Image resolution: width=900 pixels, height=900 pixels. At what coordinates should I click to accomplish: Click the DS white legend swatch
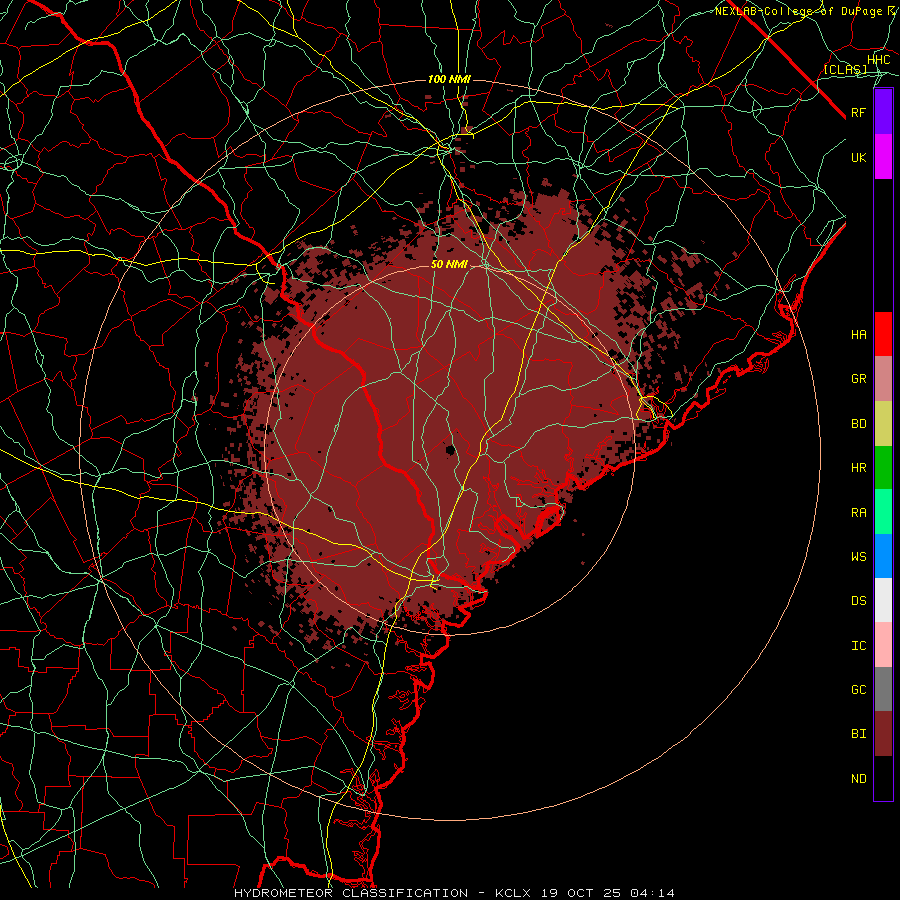[x=883, y=600]
